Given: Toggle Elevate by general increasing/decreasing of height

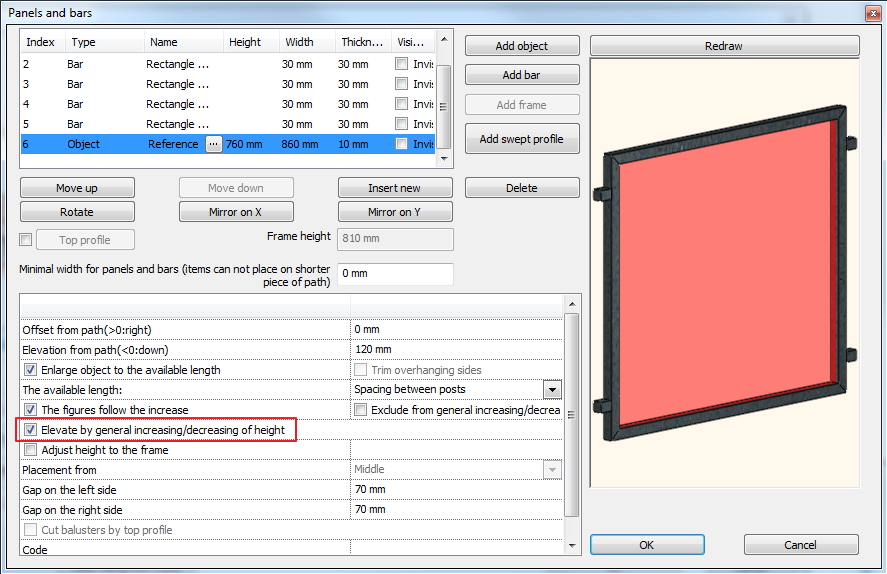Looking at the screenshot, I should [31, 430].
